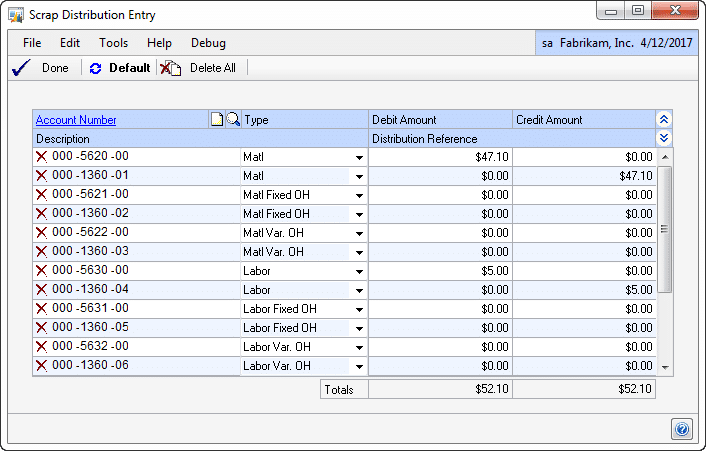This screenshot has height=451, width=706.
Task: Click the red X beside account 000-5620-00
Action: pyautogui.click(x=42, y=157)
